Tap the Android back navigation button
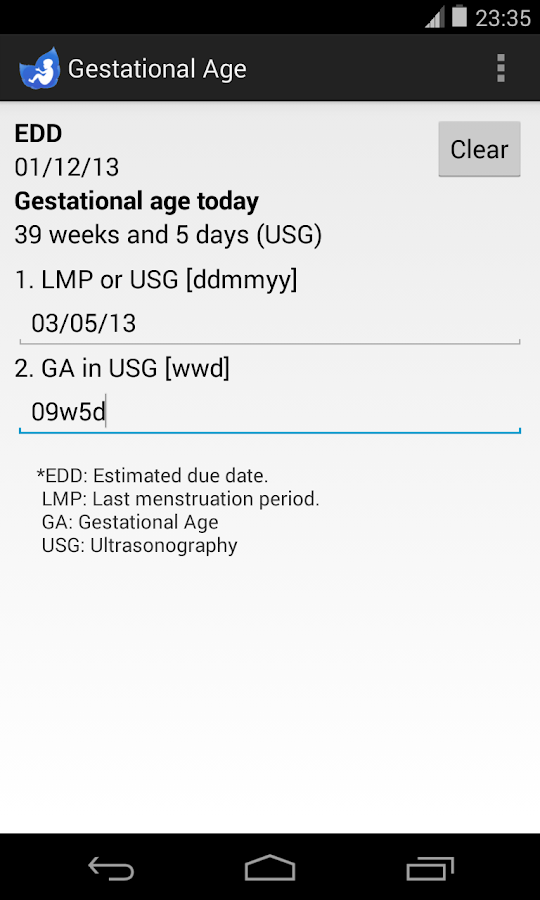 (111, 867)
